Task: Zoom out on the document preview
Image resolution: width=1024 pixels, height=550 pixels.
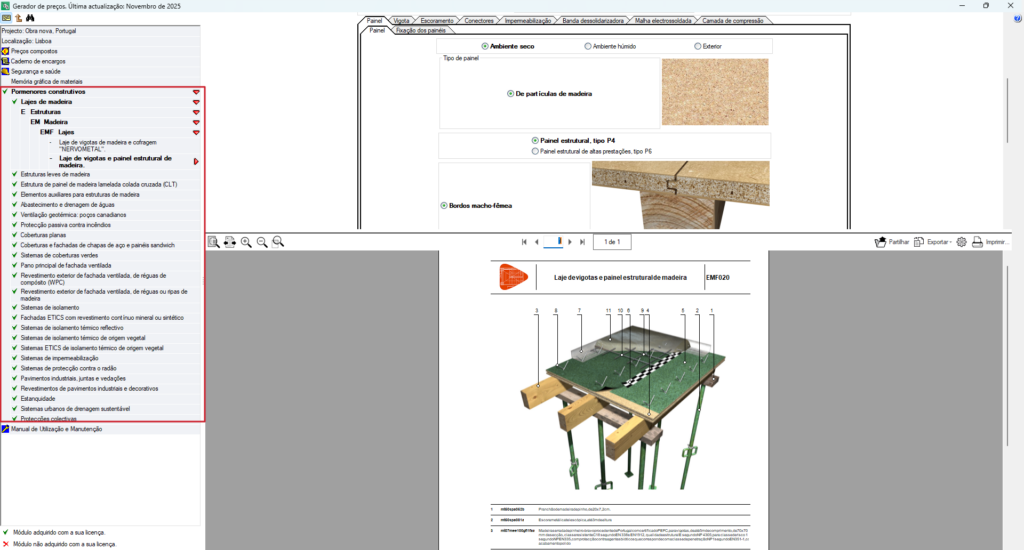Action: point(262,242)
